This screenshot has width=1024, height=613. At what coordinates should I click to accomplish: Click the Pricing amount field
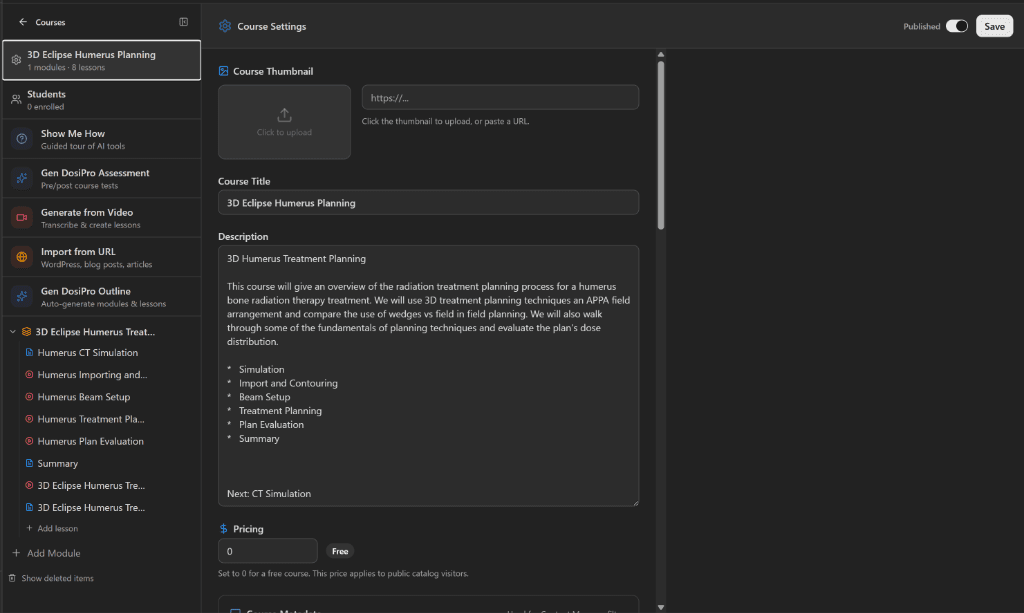pos(268,551)
